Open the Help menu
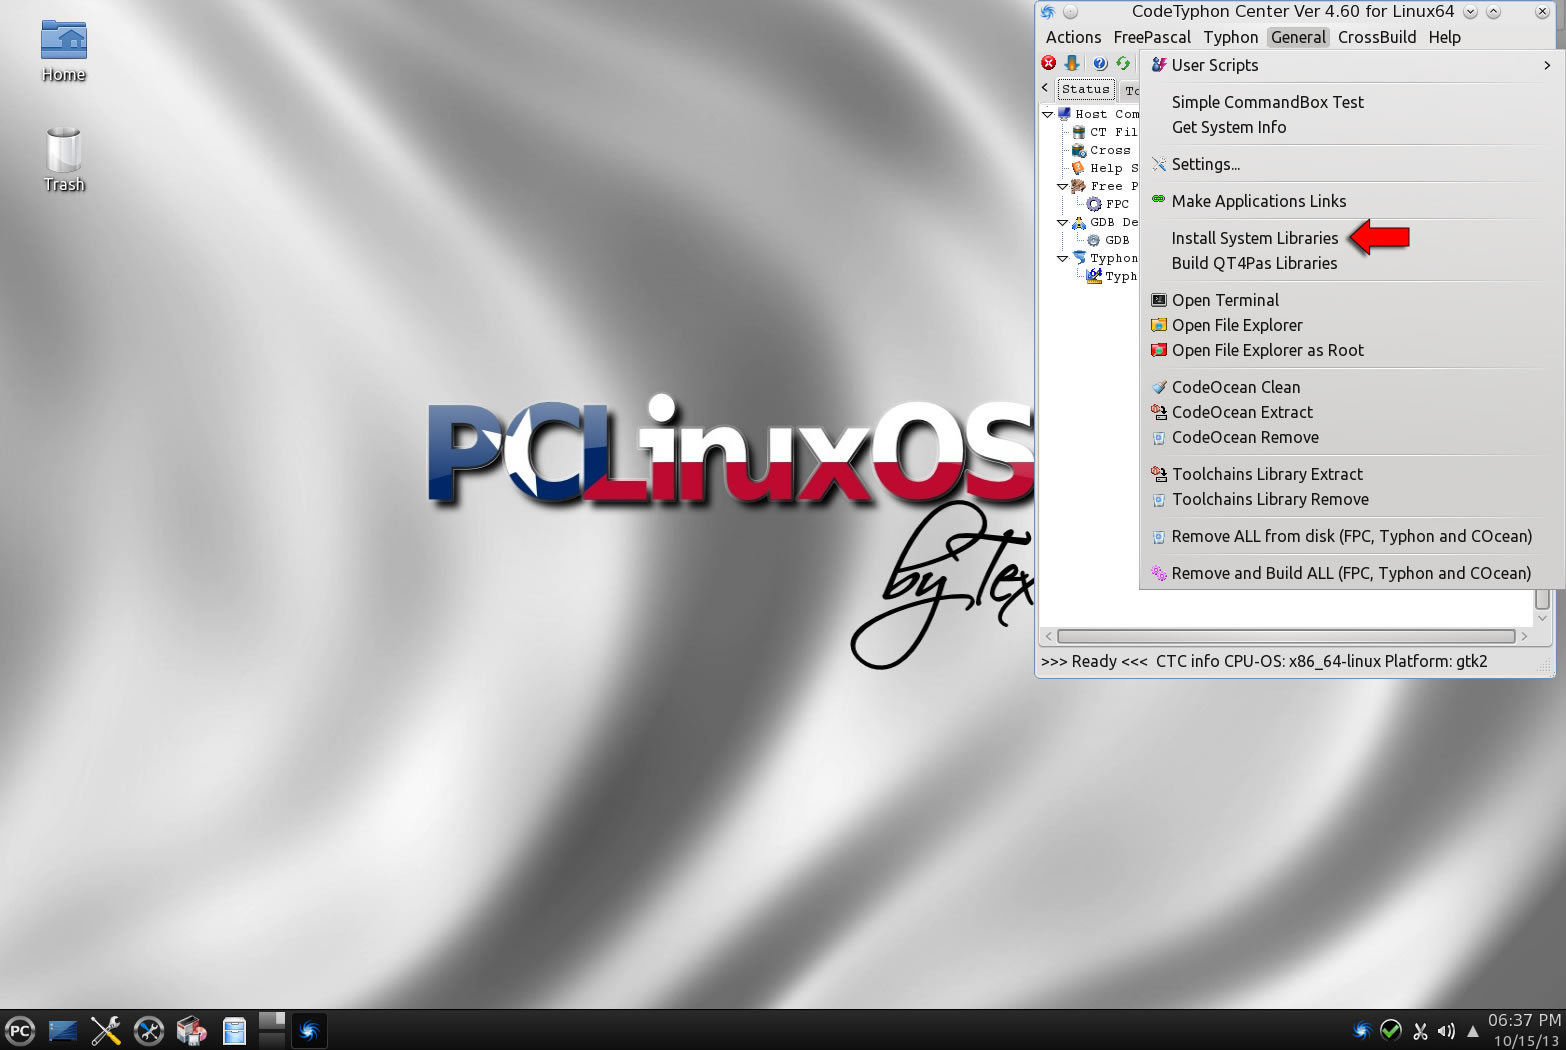The width and height of the screenshot is (1566, 1050). (x=1444, y=37)
